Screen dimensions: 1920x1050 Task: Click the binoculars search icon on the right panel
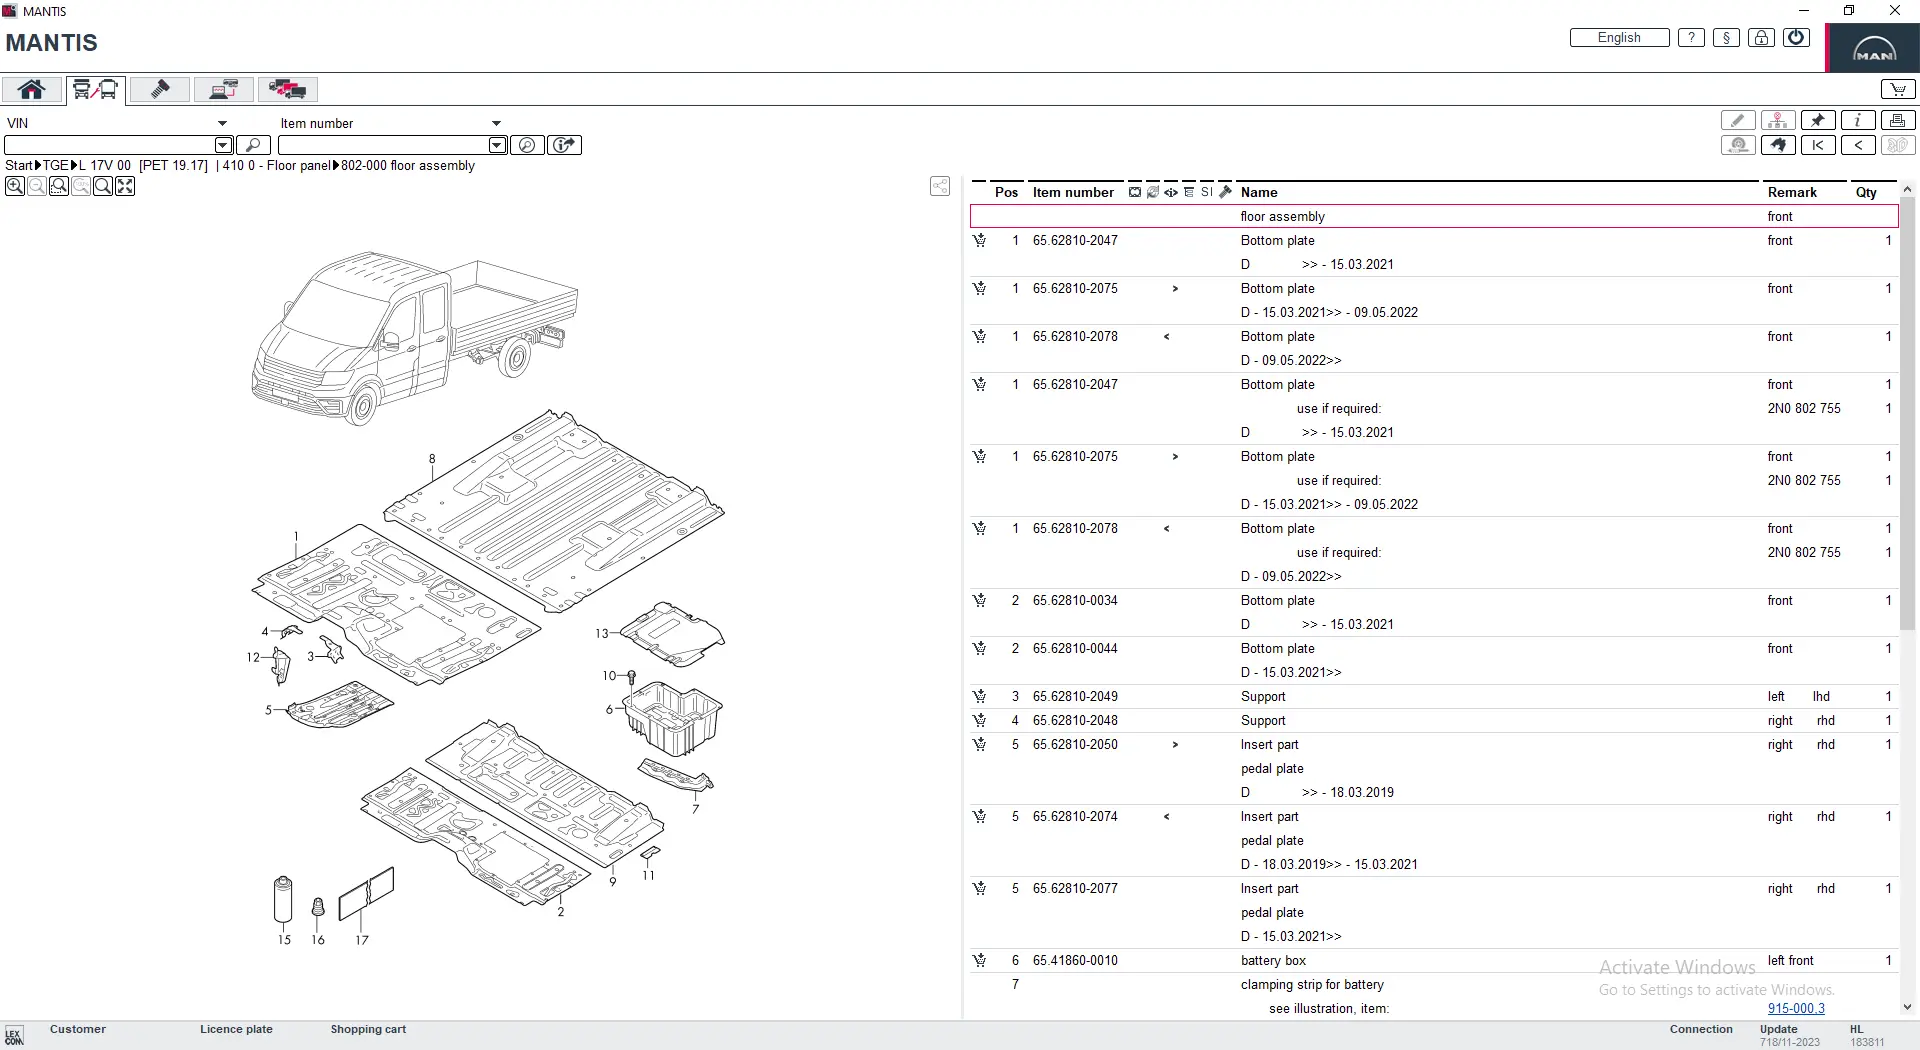coord(1778,145)
